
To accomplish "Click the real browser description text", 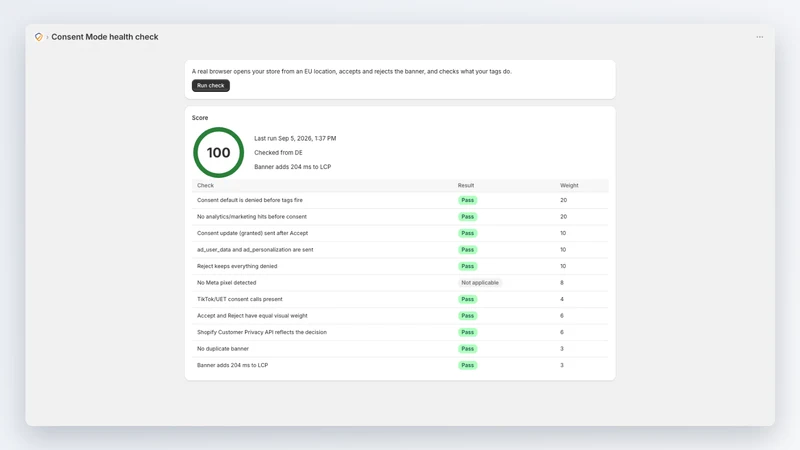I will coord(352,71).
